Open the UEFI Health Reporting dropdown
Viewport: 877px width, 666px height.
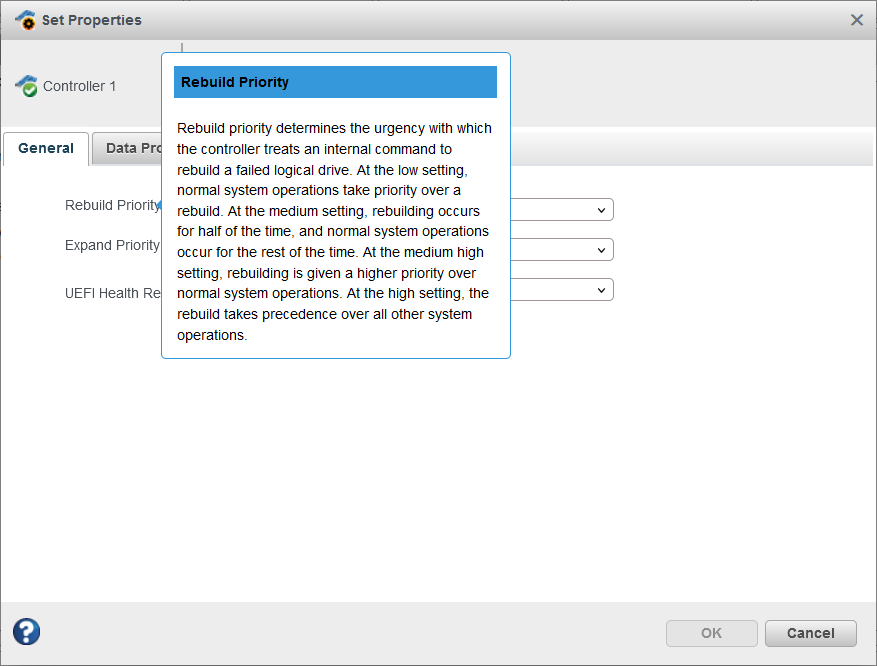pyautogui.click(x=562, y=290)
